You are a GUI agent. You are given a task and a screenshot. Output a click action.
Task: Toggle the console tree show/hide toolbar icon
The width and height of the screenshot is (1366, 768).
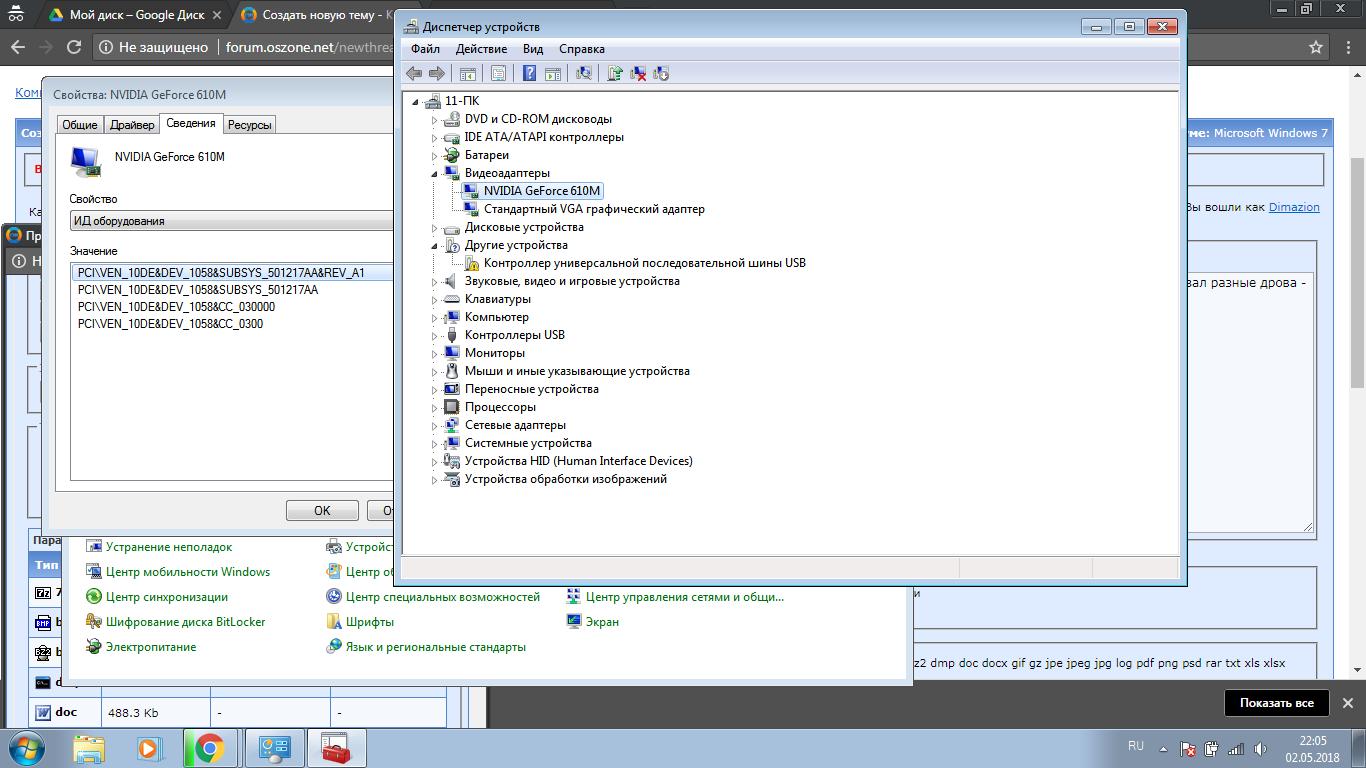(x=467, y=73)
